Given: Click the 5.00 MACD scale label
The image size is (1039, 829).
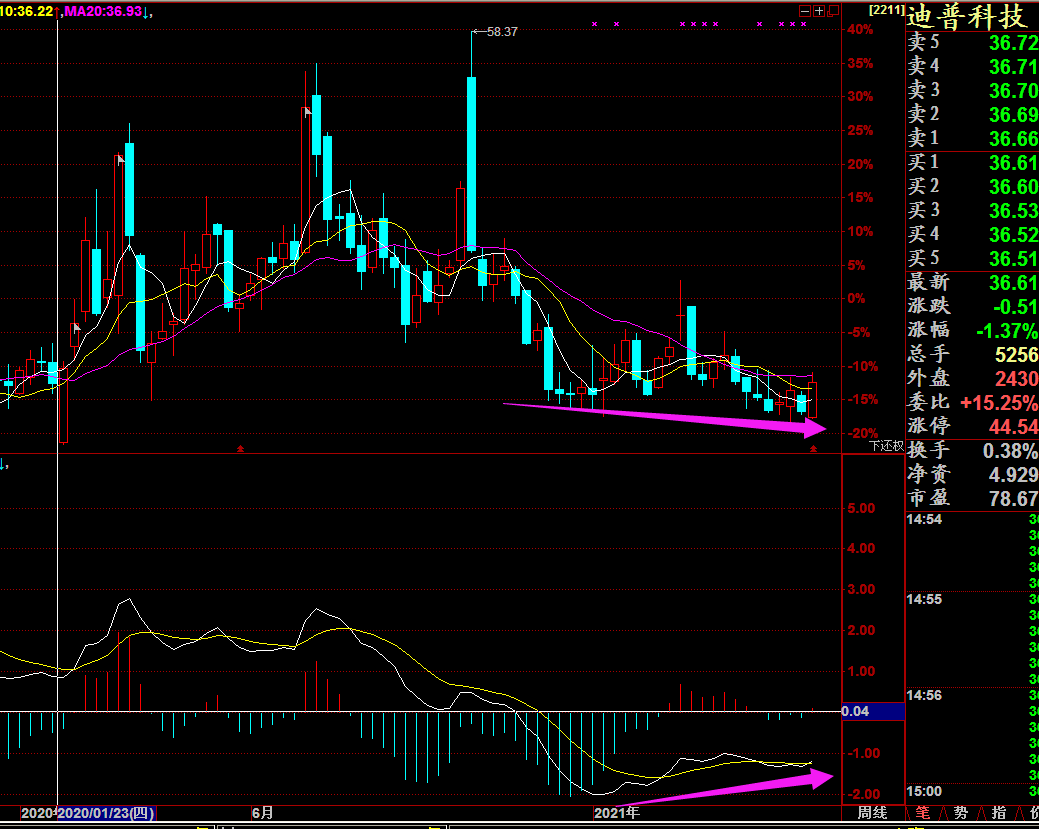Looking at the screenshot, I should [861, 508].
